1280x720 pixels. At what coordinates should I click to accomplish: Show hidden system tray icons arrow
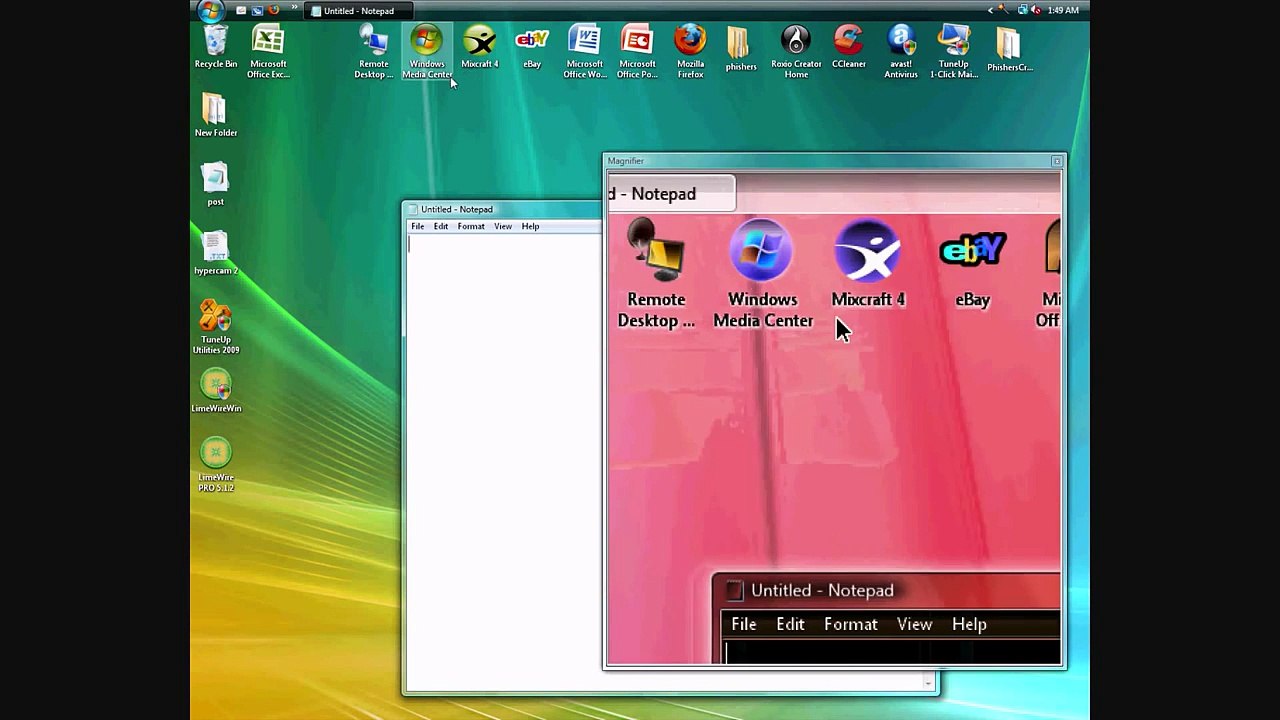990,10
